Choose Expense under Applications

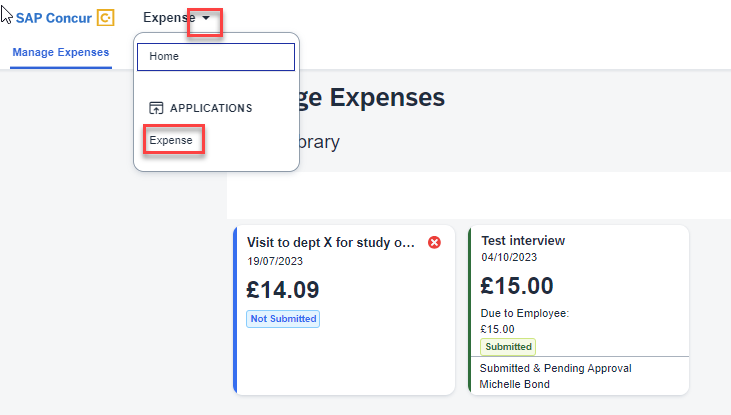point(171,140)
